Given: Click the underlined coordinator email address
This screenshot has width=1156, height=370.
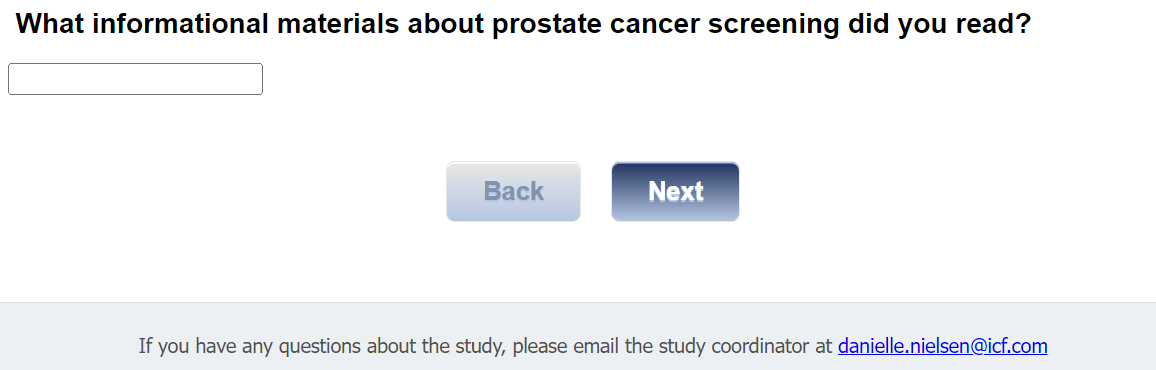Looking at the screenshot, I should pos(942,346).
